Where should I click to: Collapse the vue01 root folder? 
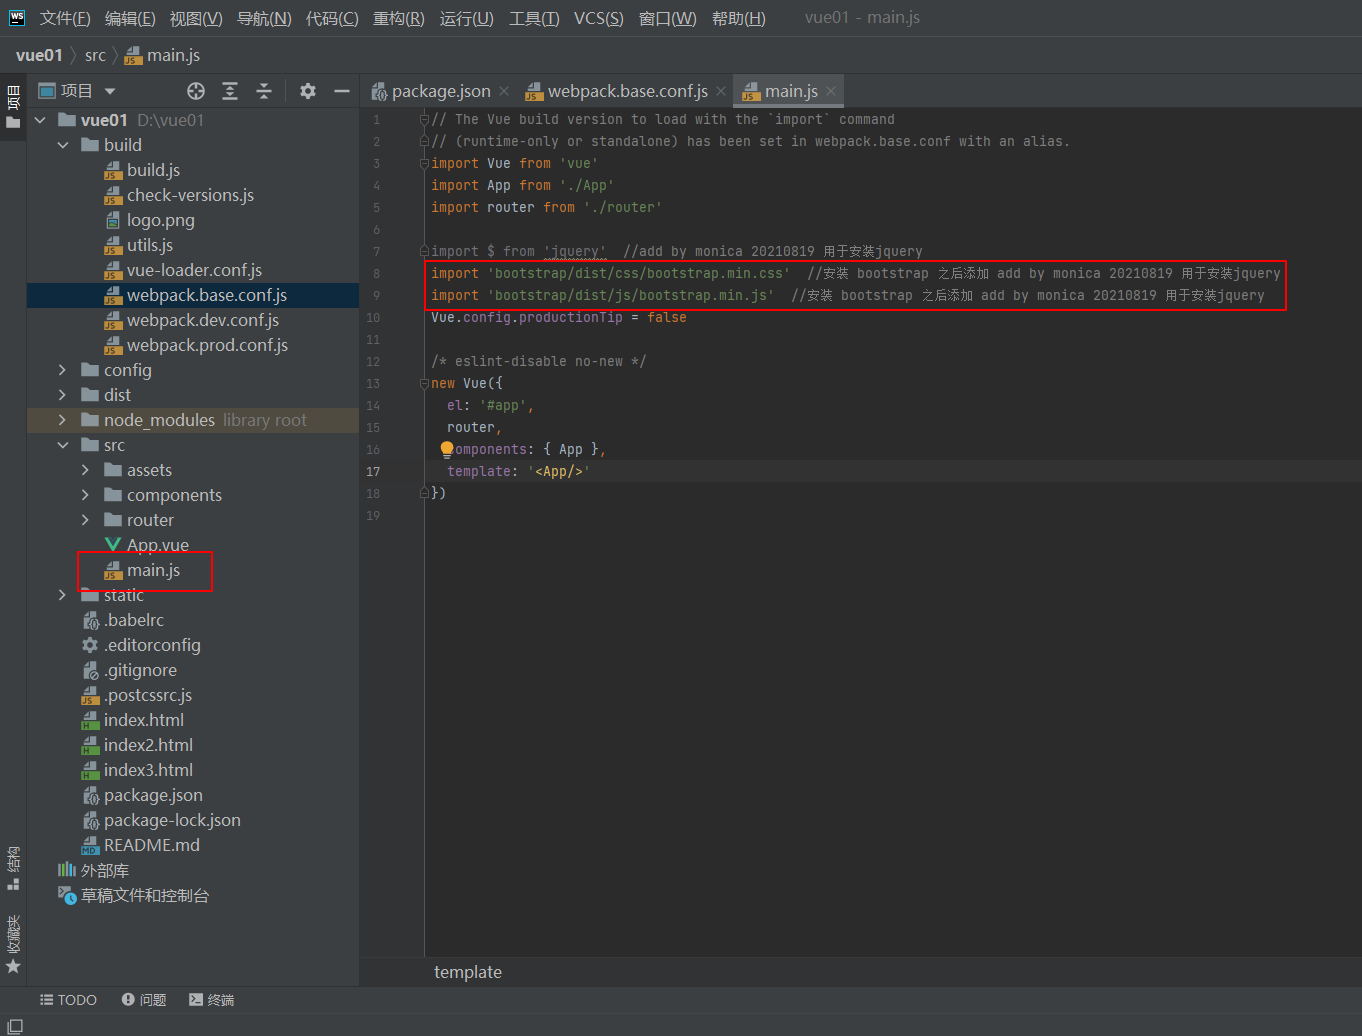(41, 120)
